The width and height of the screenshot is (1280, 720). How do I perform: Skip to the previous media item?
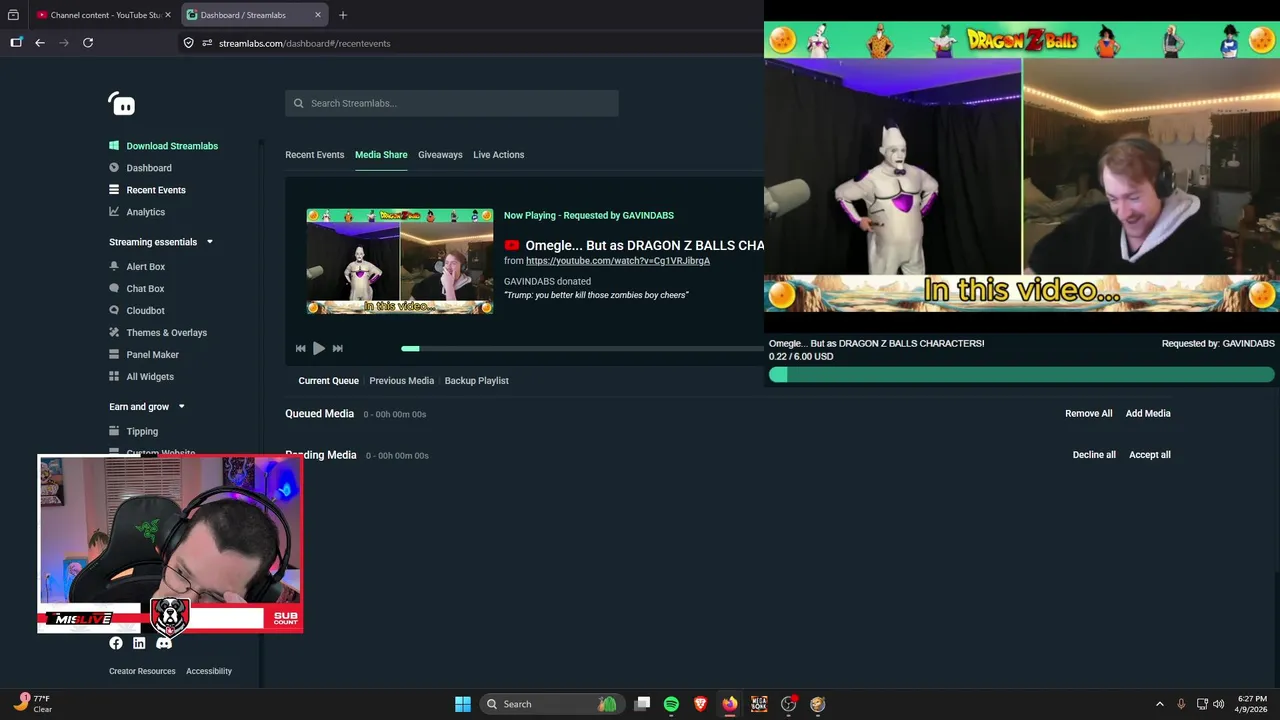pos(300,348)
